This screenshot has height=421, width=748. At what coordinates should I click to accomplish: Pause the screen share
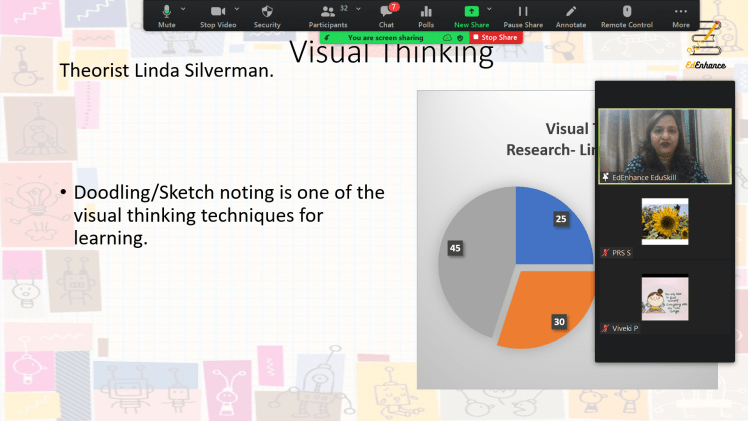click(522, 14)
